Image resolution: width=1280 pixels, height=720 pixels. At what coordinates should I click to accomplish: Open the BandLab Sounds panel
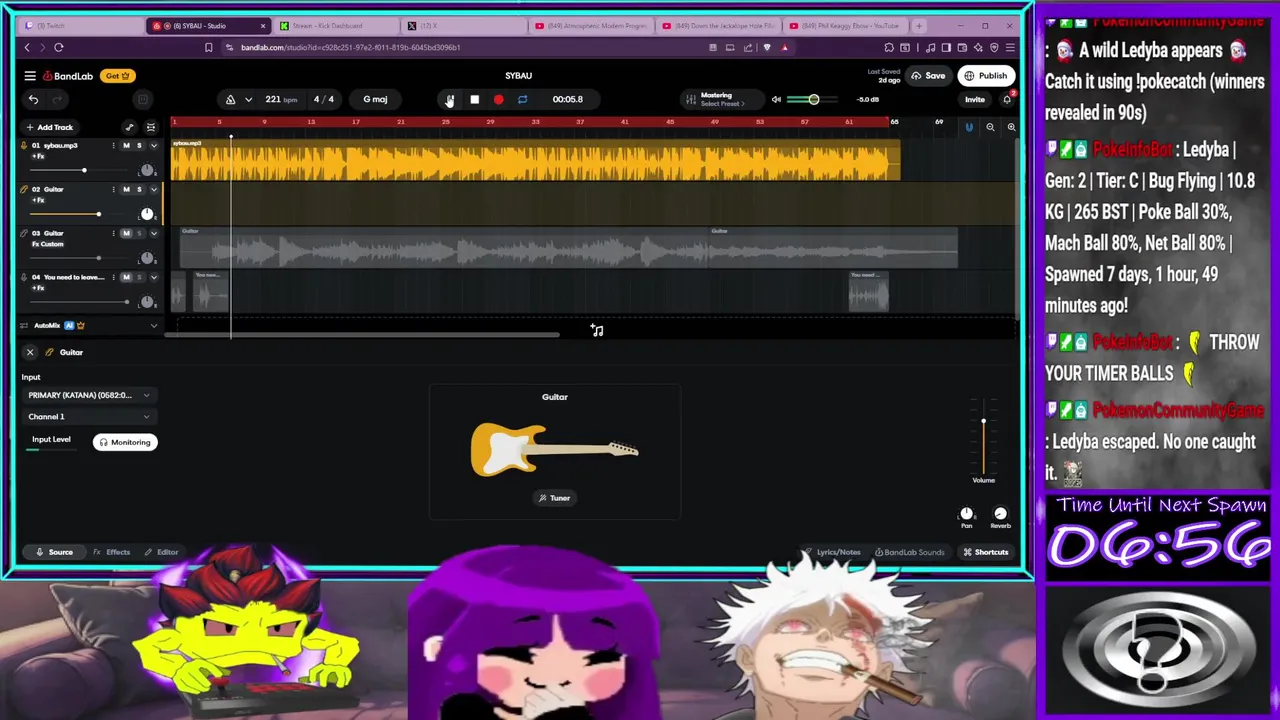(x=909, y=552)
